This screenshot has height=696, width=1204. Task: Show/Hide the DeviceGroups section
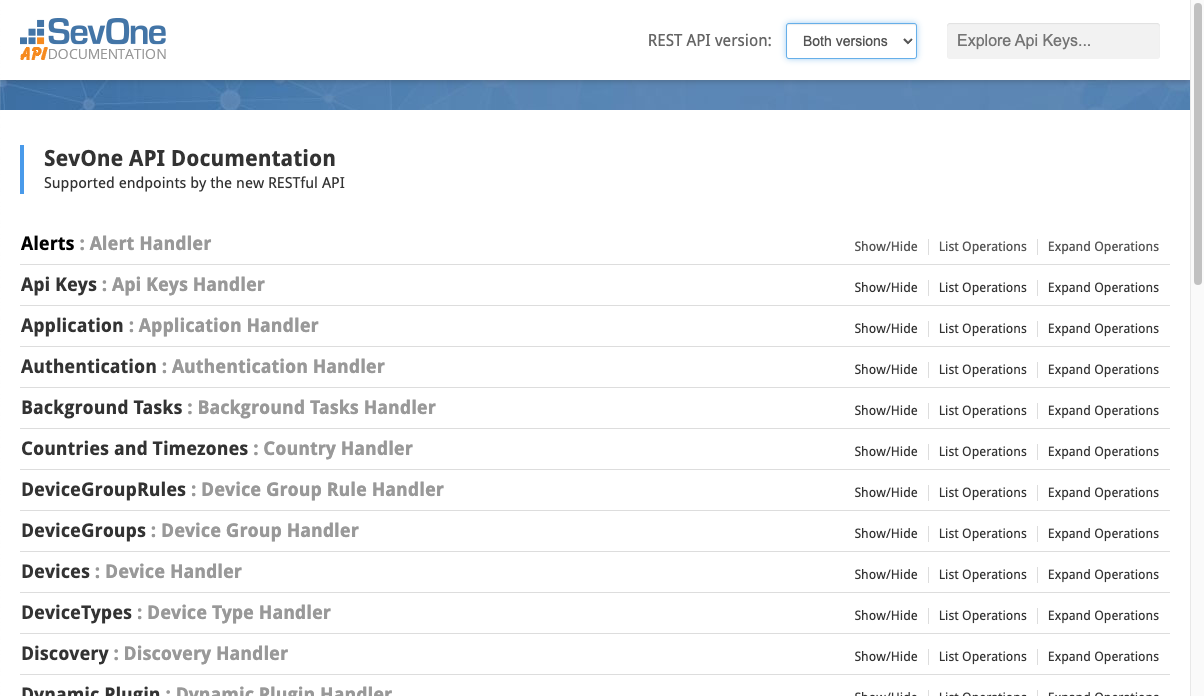[x=886, y=533]
